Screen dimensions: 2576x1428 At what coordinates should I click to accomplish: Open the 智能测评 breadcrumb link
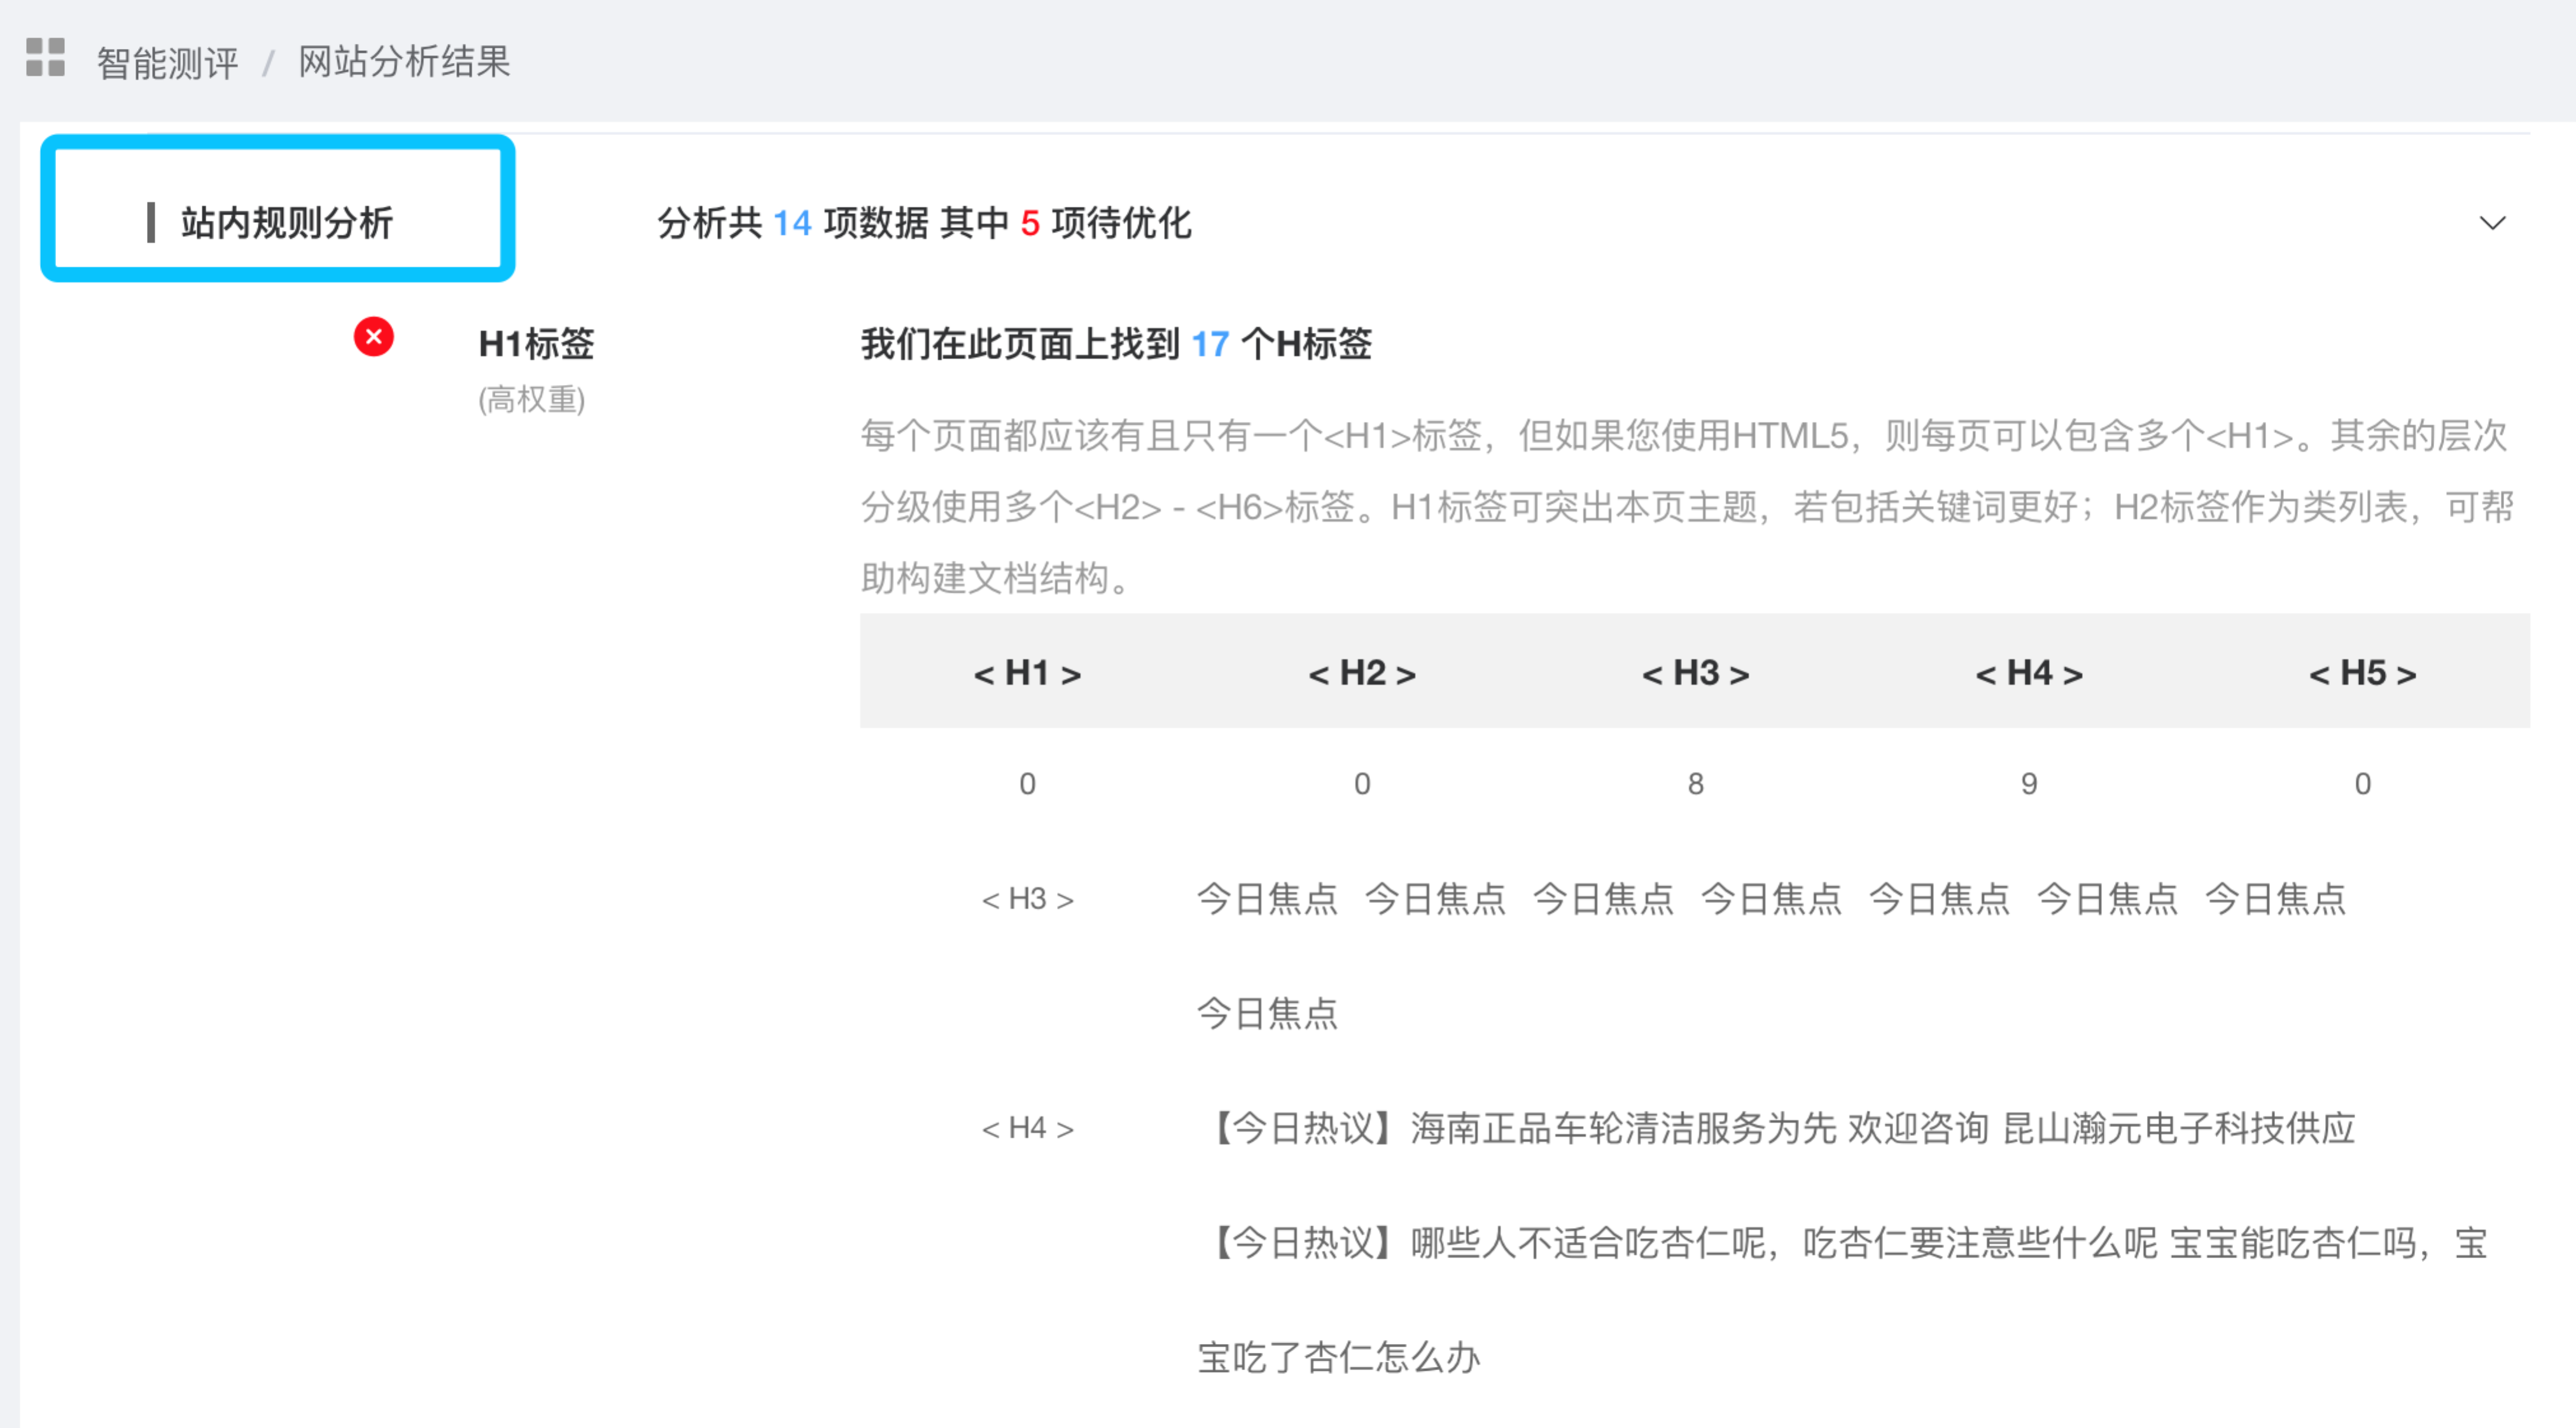point(167,63)
